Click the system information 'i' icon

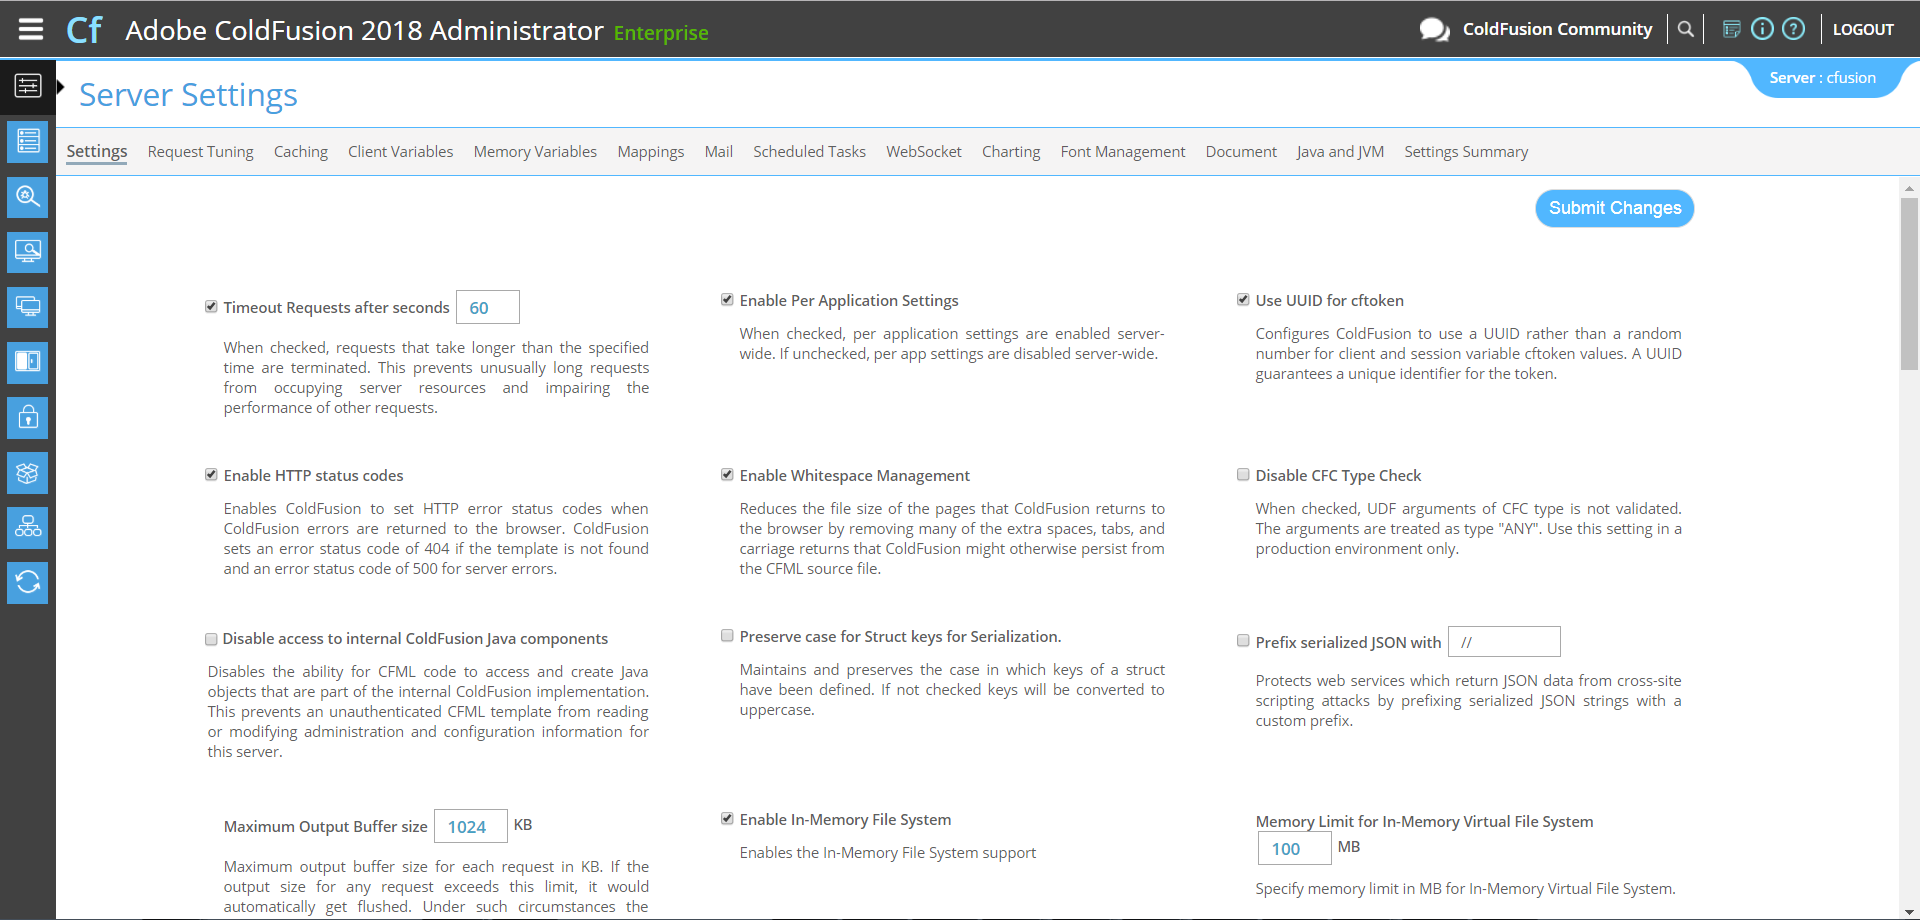[x=1763, y=29]
